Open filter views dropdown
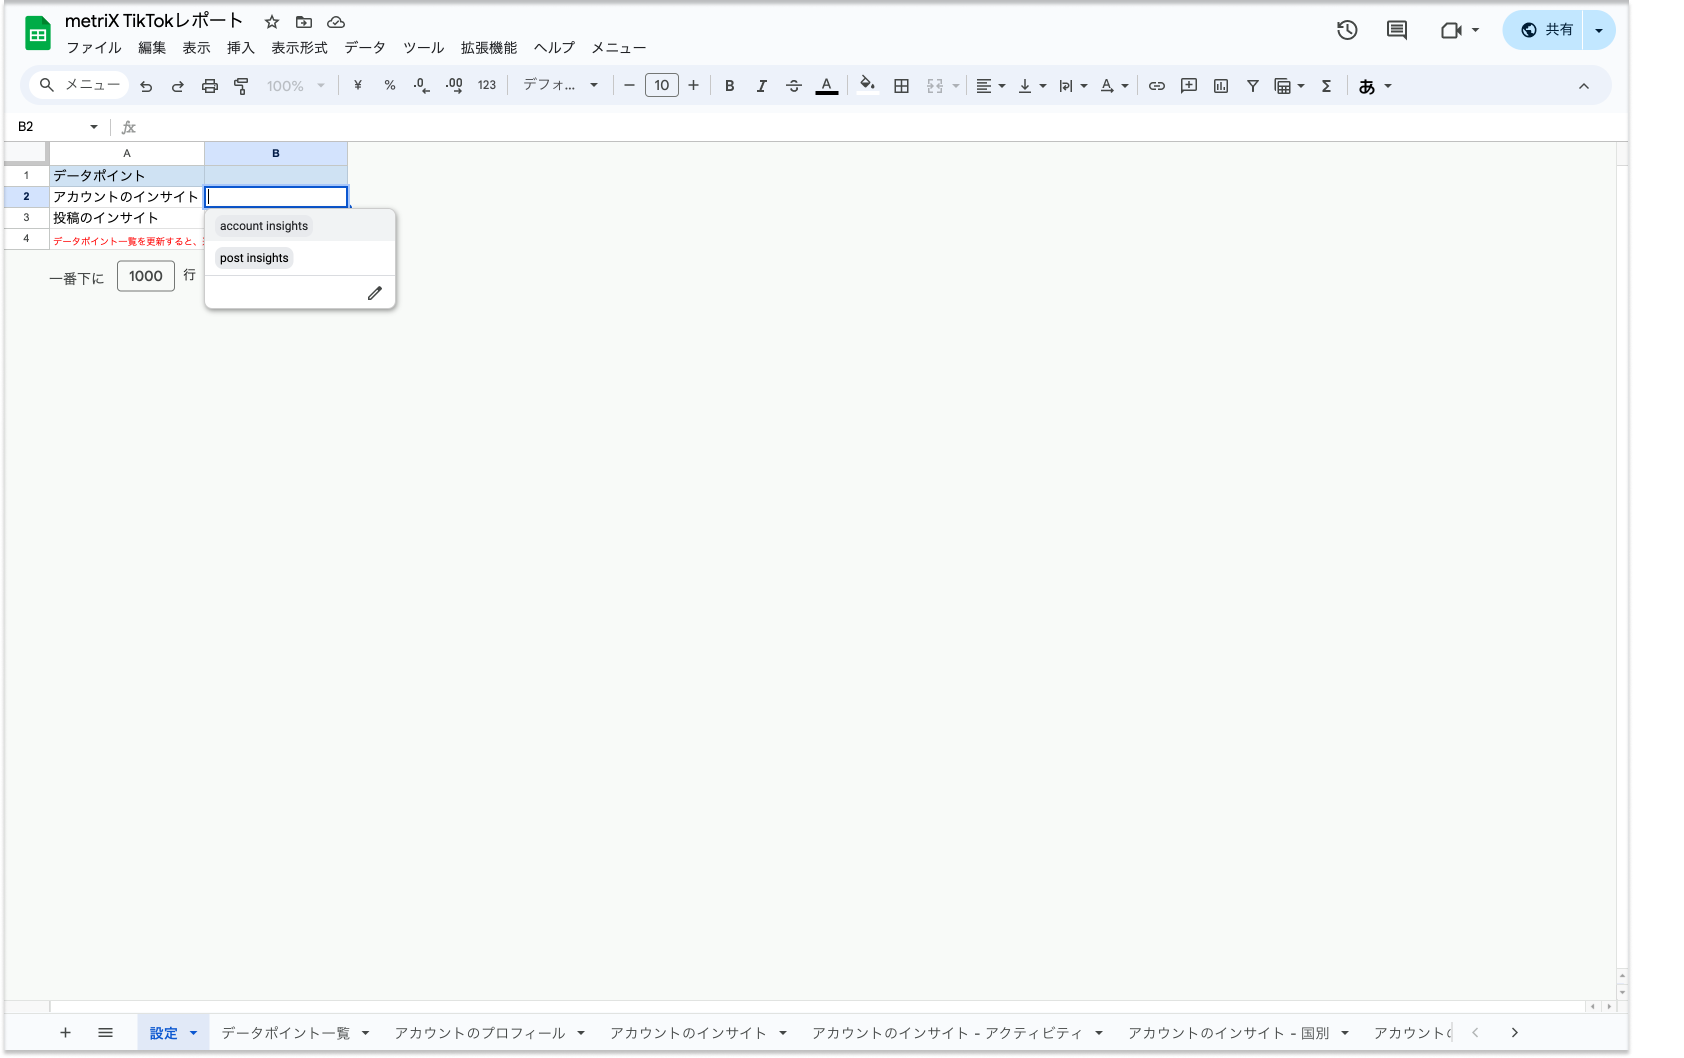Screen dimensions: 1684x1058 click(x=1290, y=86)
